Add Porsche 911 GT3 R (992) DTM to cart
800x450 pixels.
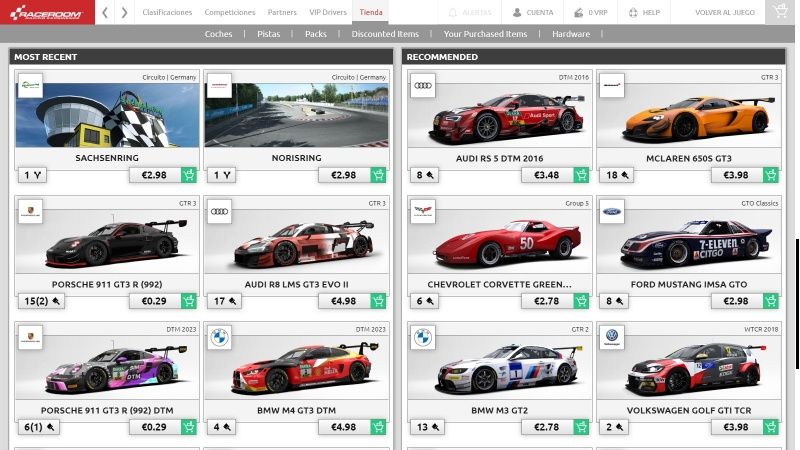coord(189,427)
